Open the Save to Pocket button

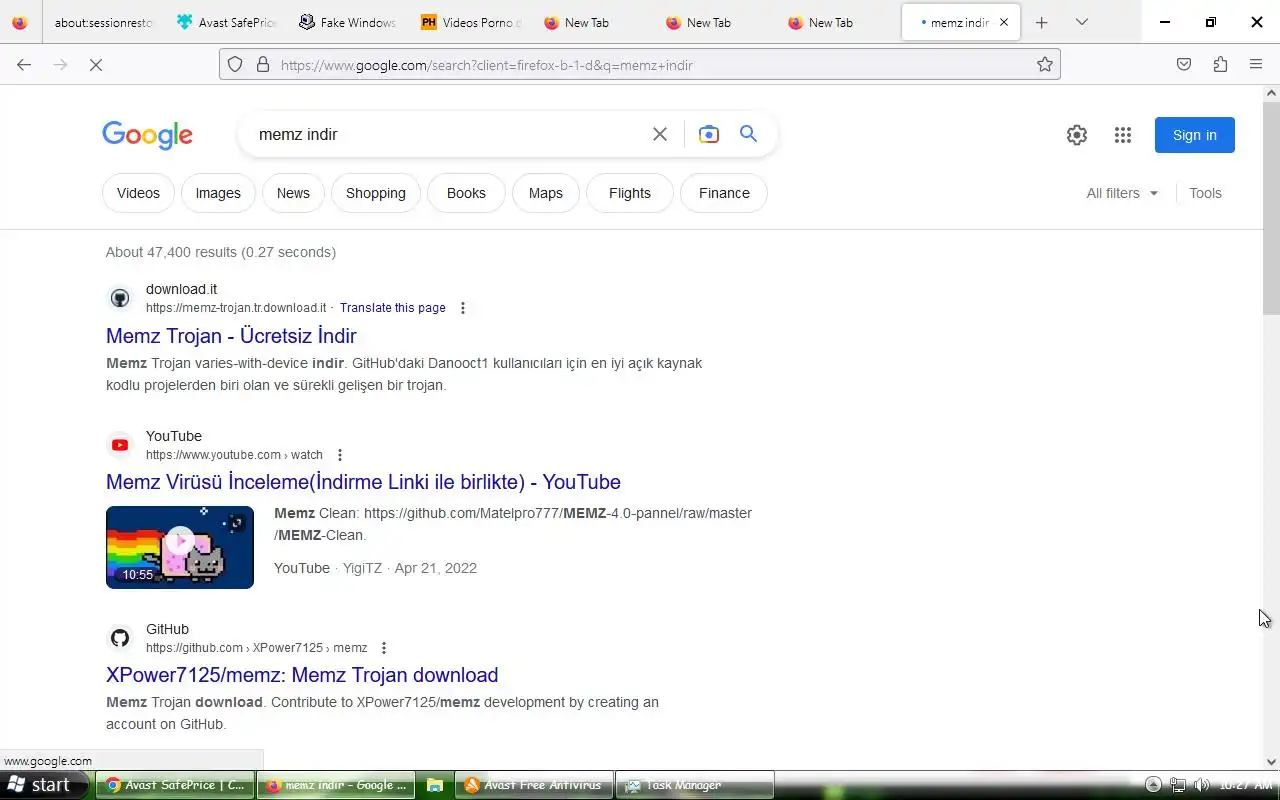(1184, 65)
